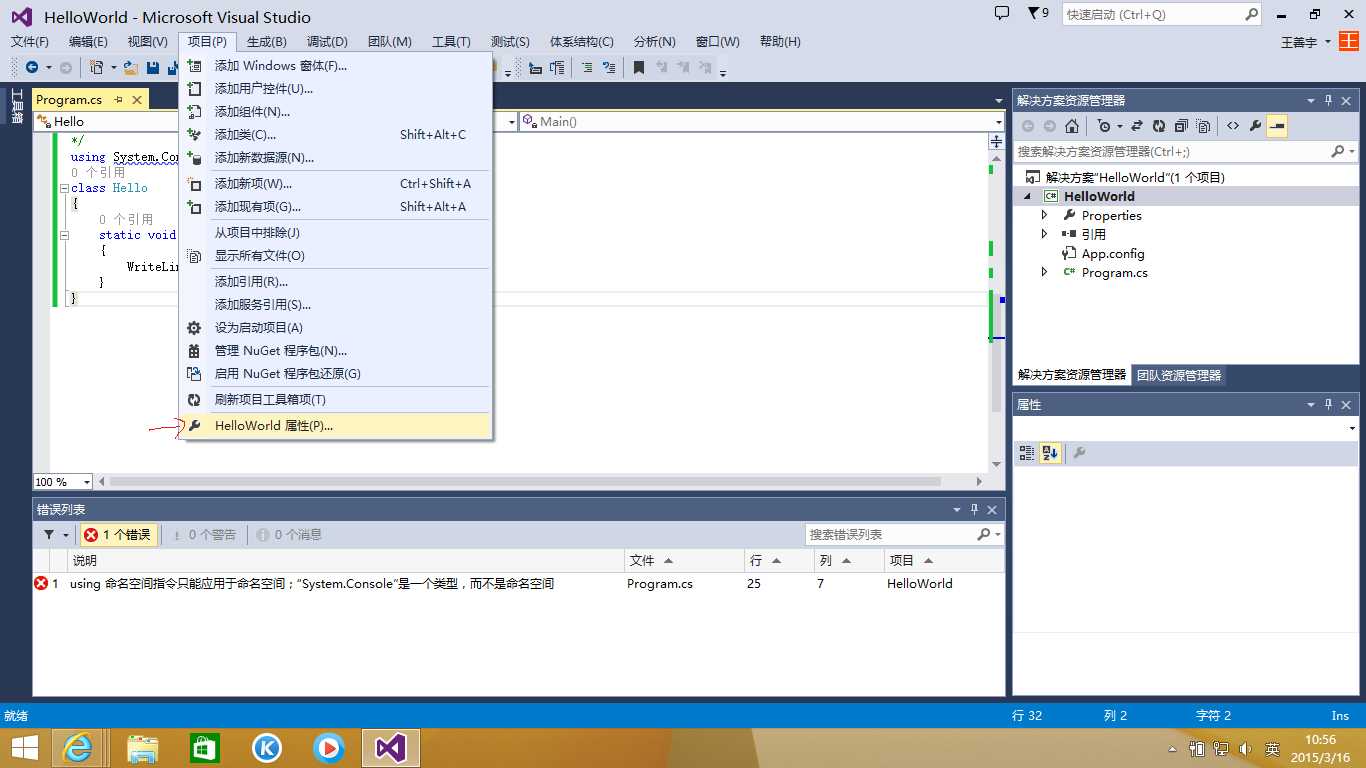This screenshot has height=768, width=1366.
Task: Click the Home icon in Solution Explorer
Action: pyautogui.click(x=1072, y=126)
